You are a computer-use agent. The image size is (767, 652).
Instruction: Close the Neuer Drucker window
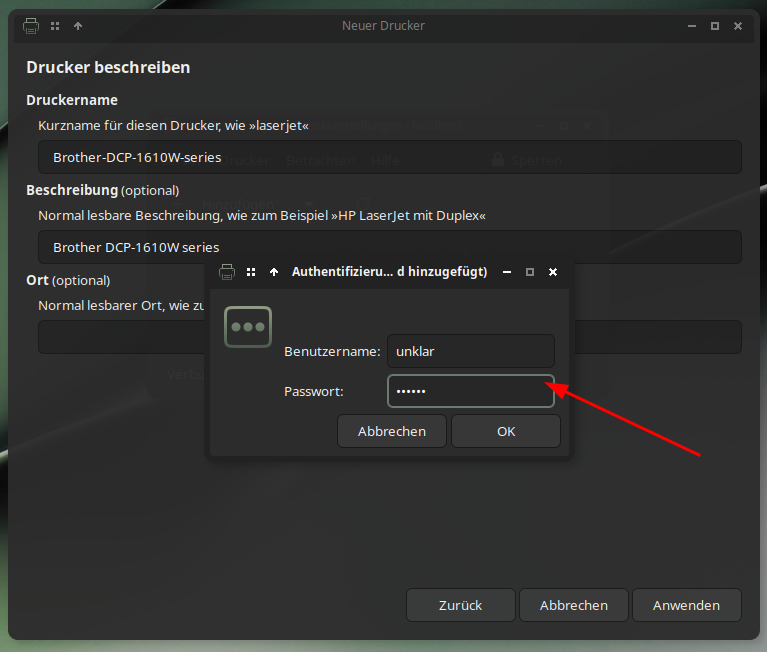(738, 26)
